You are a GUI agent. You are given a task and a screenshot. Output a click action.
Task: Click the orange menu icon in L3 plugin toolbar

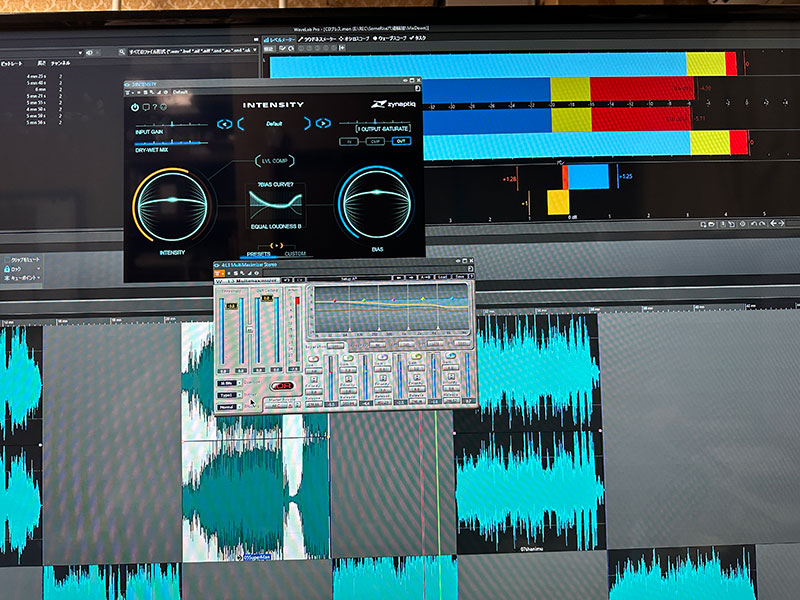(x=218, y=273)
